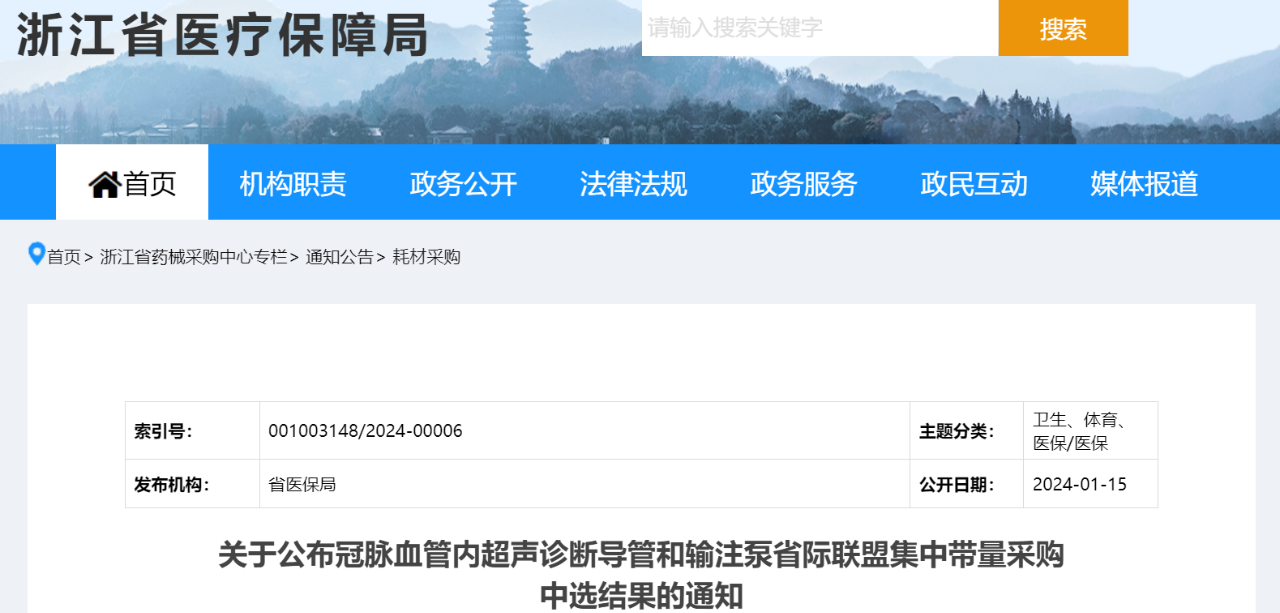Switch to the 政务公开 tab
The height and width of the screenshot is (613, 1280).
463,184
